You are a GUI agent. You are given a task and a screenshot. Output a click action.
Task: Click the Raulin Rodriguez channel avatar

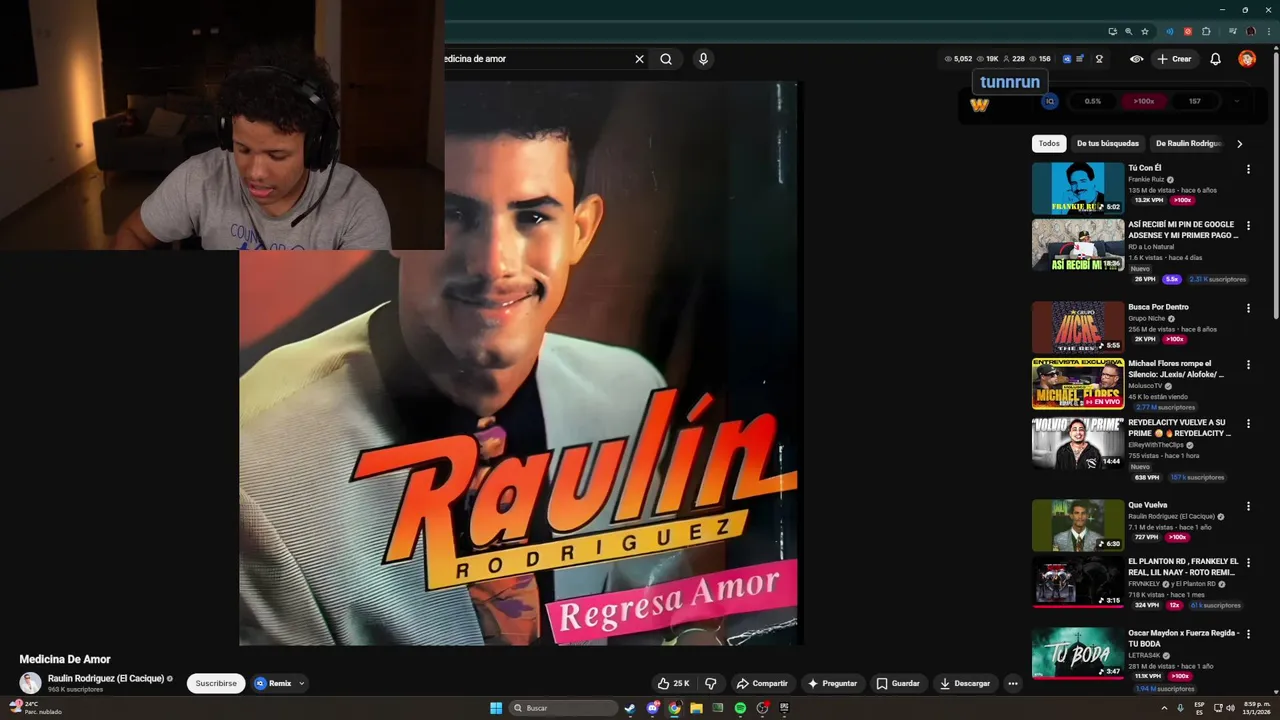(x=30, y=682)
